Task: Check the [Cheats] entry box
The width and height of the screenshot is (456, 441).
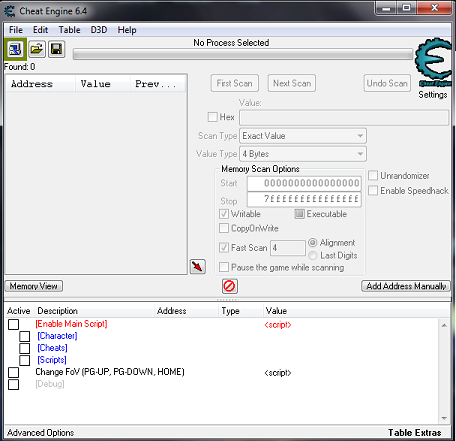Action: point(24,348)
